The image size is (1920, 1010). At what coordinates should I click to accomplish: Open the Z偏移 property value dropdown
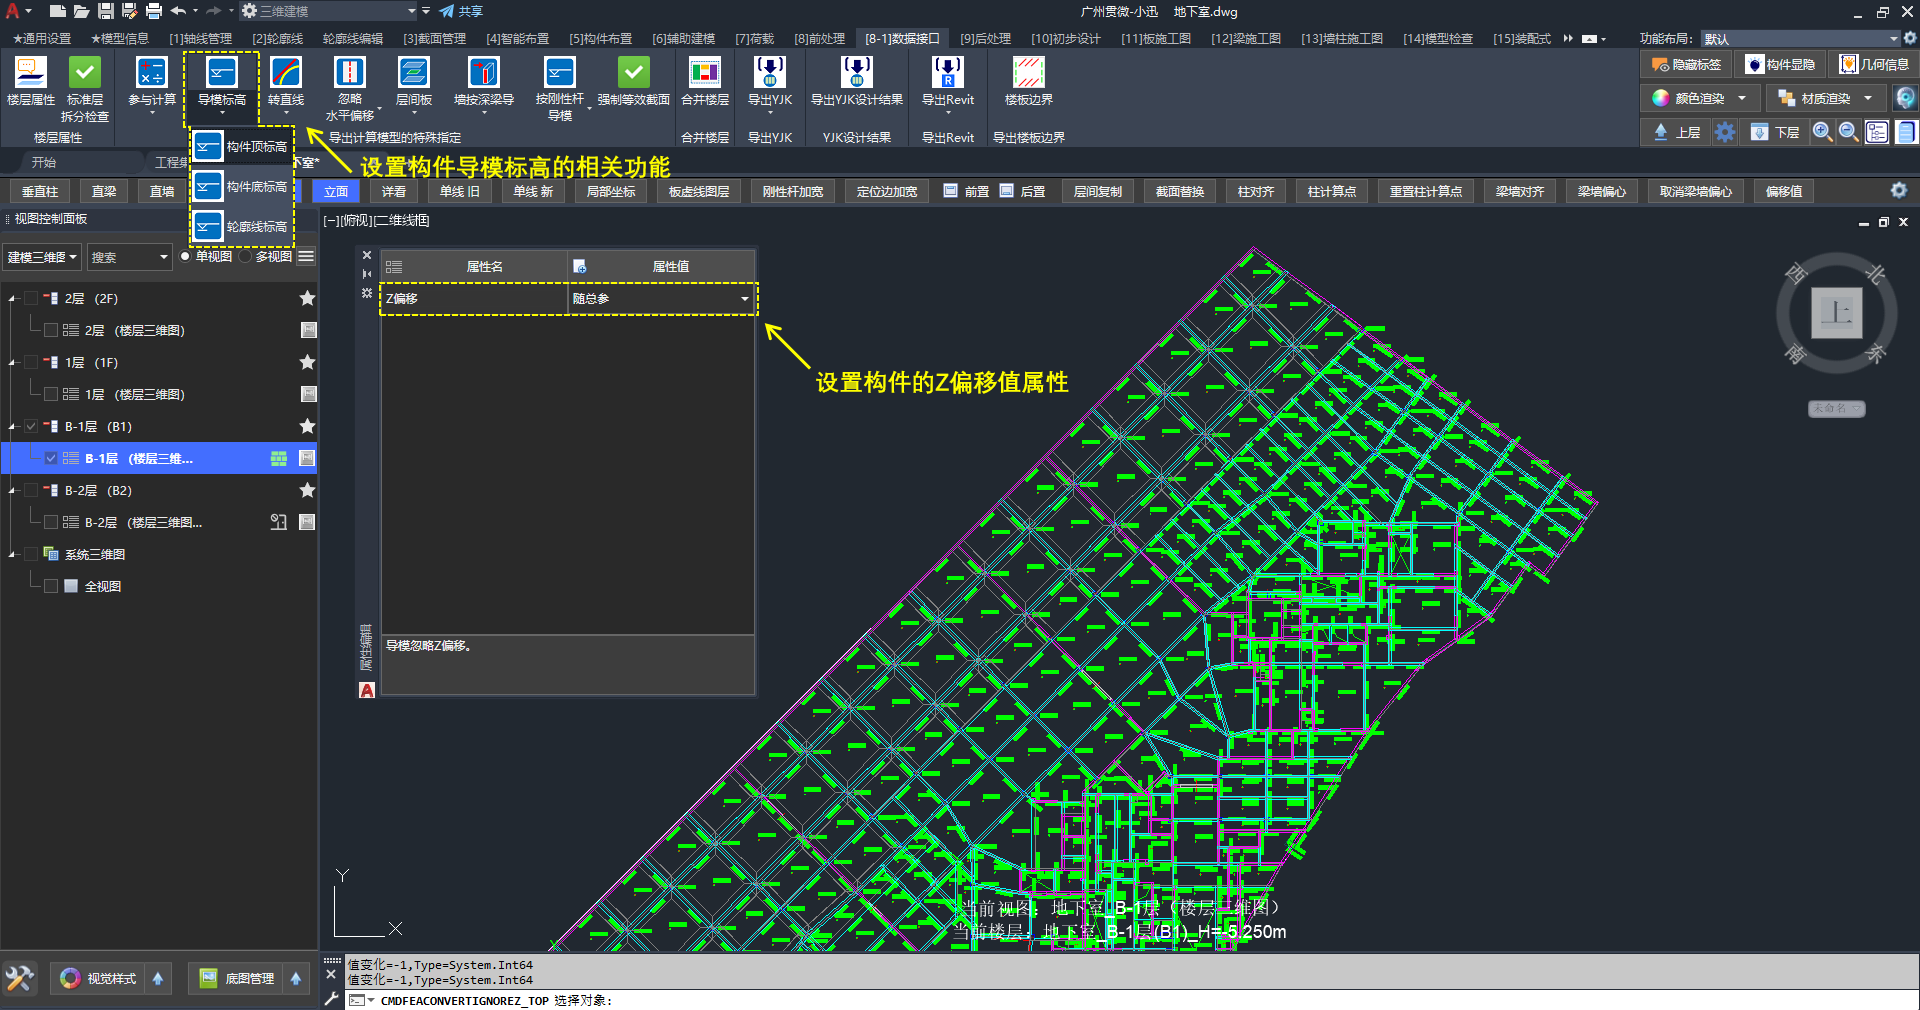744,299
